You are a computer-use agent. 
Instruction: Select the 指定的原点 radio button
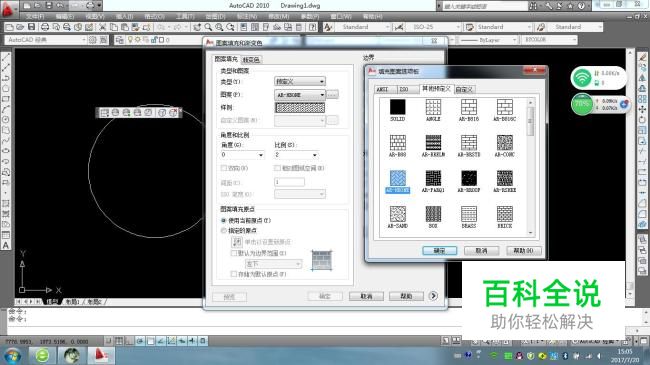[x=224, y=231]
